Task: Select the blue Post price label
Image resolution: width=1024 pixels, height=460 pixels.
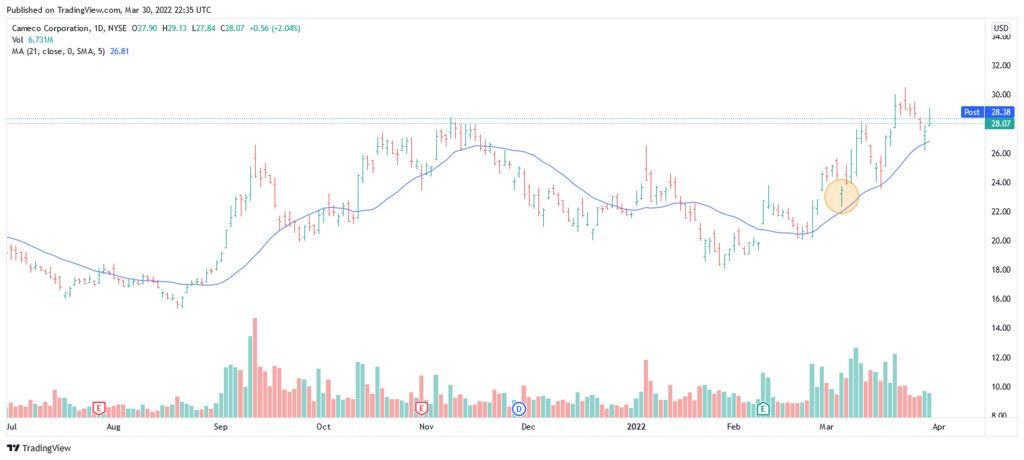Action: point(971,112)
